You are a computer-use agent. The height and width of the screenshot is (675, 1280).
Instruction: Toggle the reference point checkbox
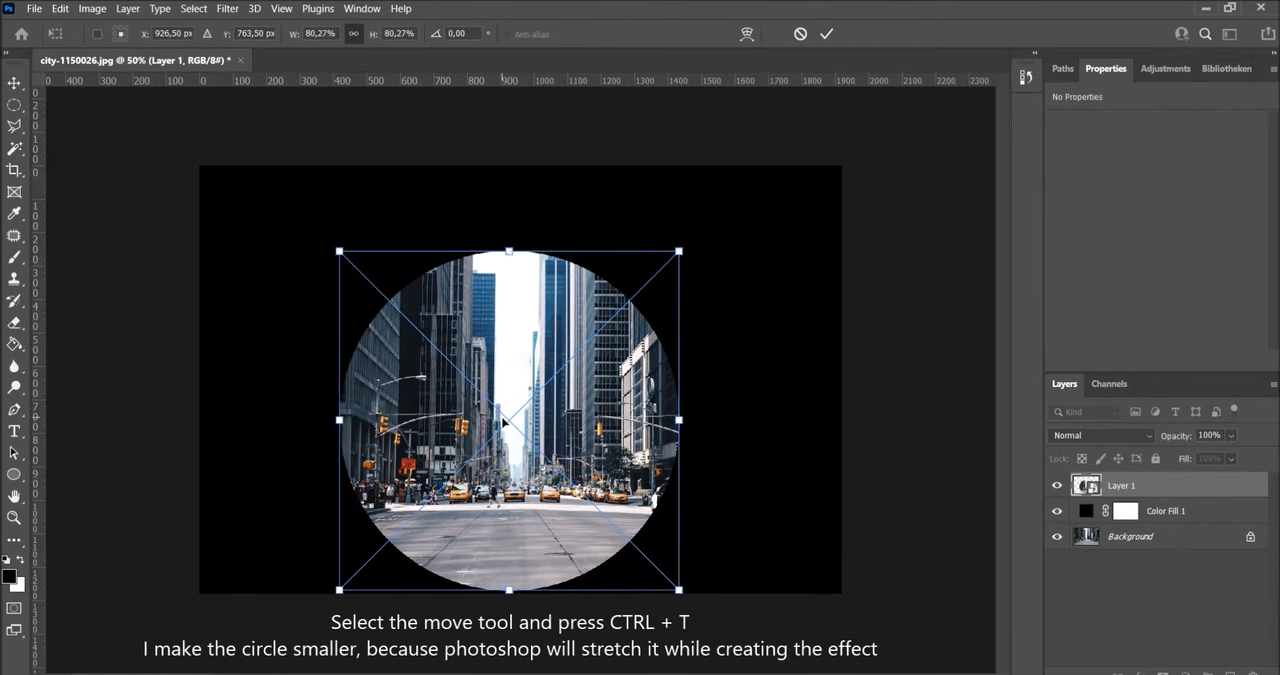[x=97, y=34]
